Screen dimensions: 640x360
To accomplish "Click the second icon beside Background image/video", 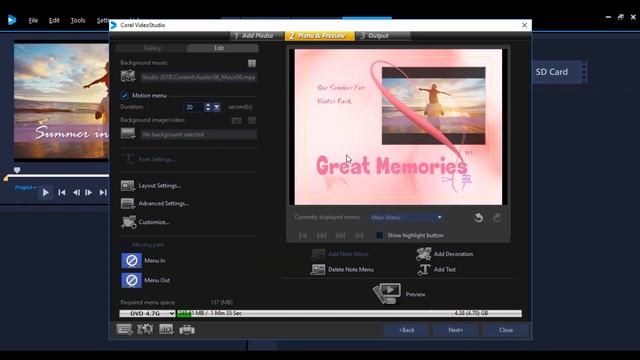I will [x=252, y=120].
